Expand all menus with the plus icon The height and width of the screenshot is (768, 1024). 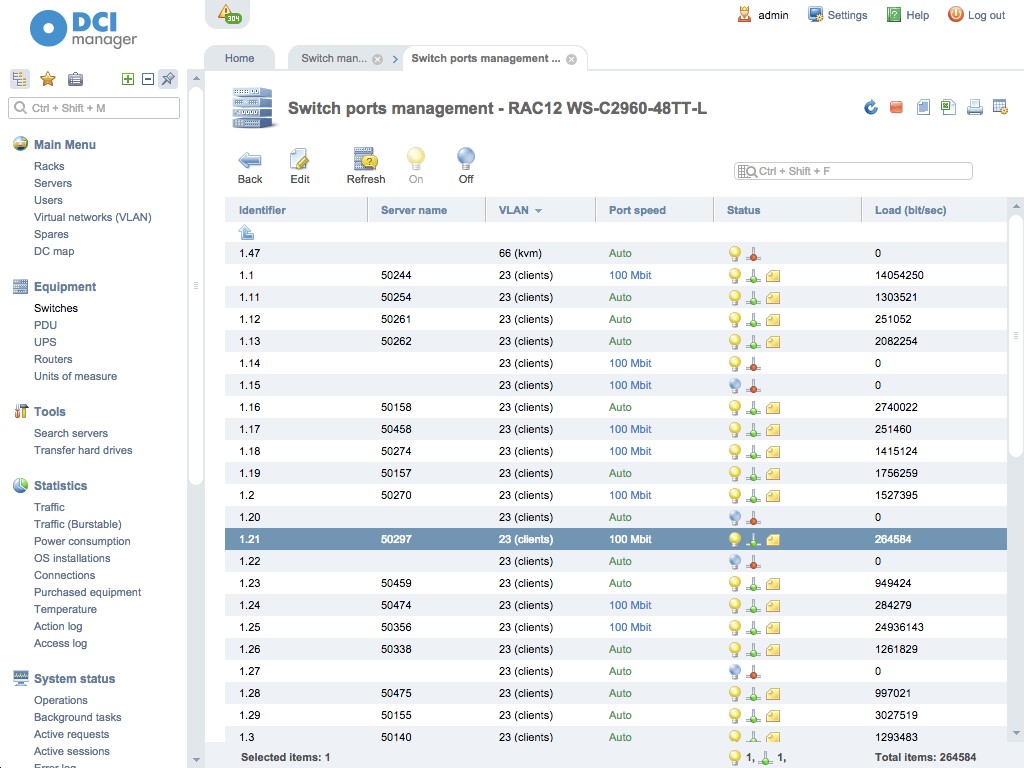[x=128, y=78]
